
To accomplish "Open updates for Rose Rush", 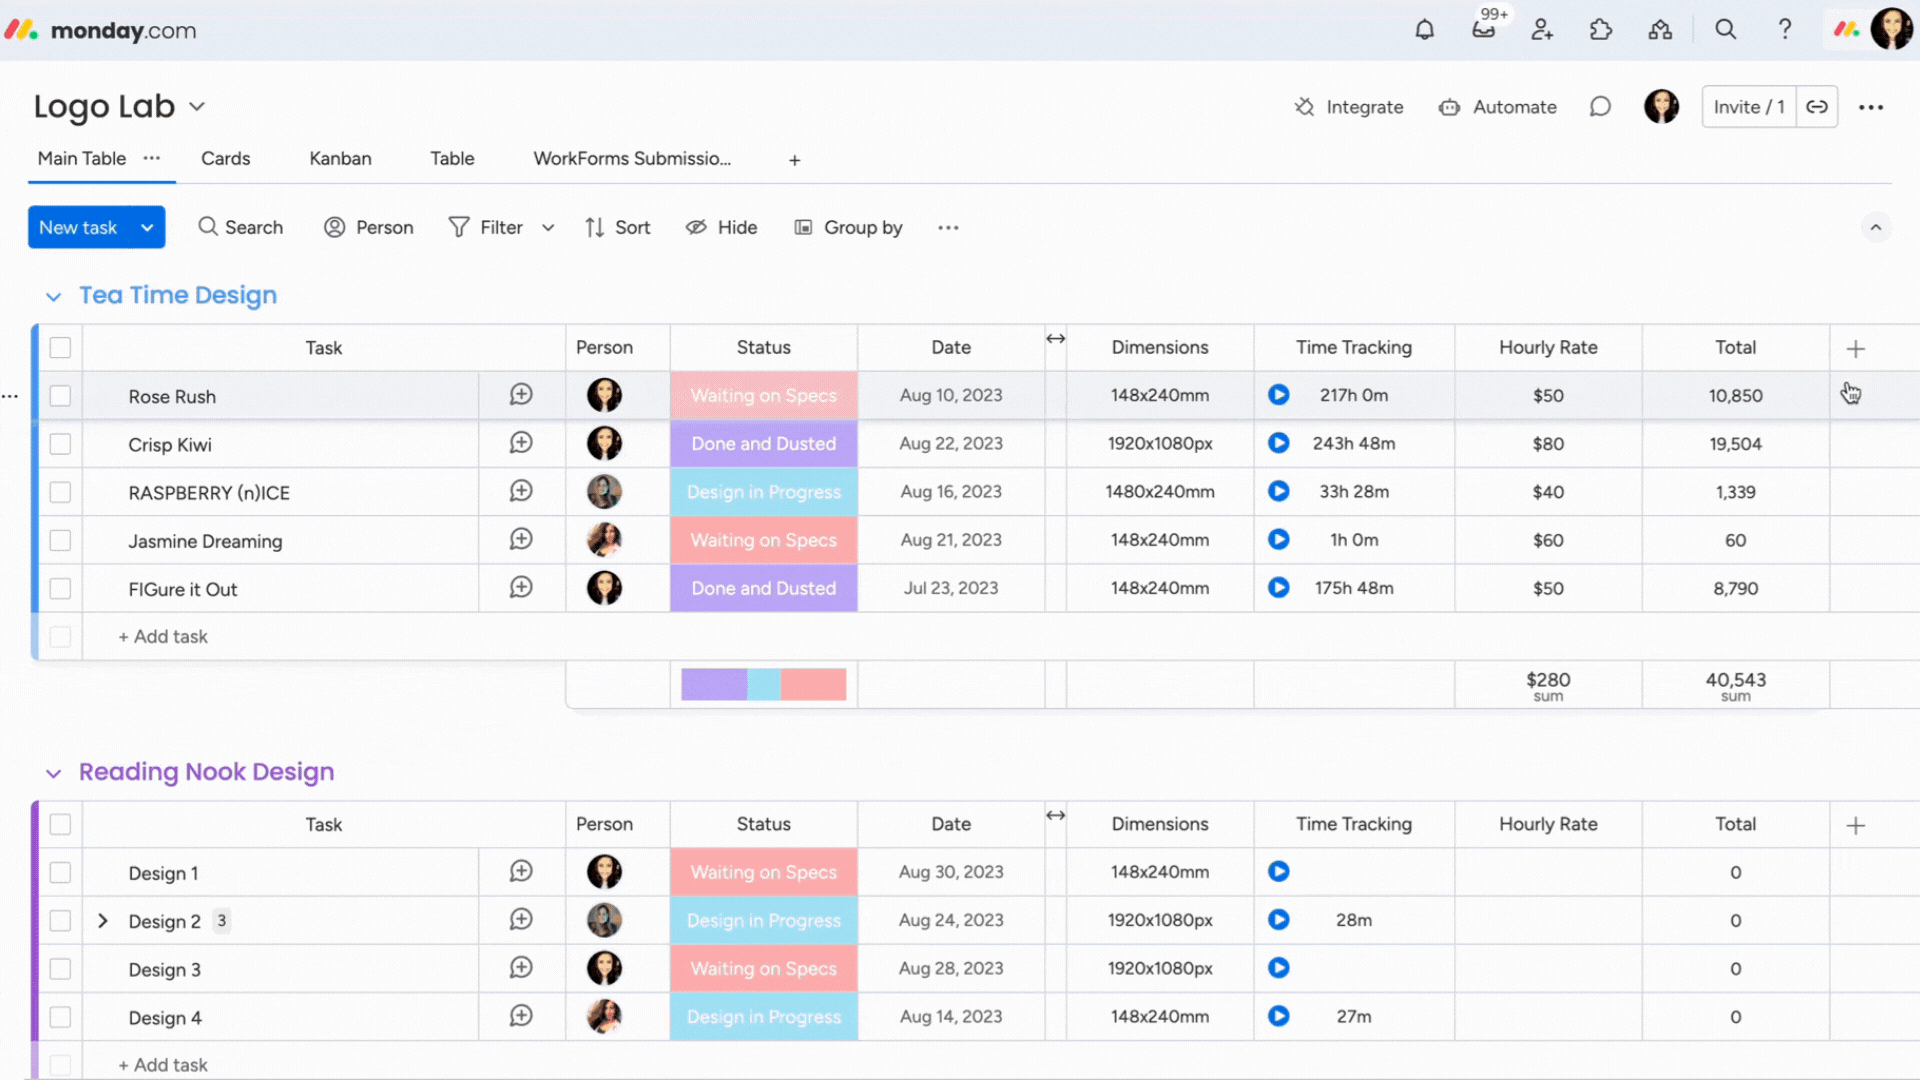I will (x=521, y=395).
